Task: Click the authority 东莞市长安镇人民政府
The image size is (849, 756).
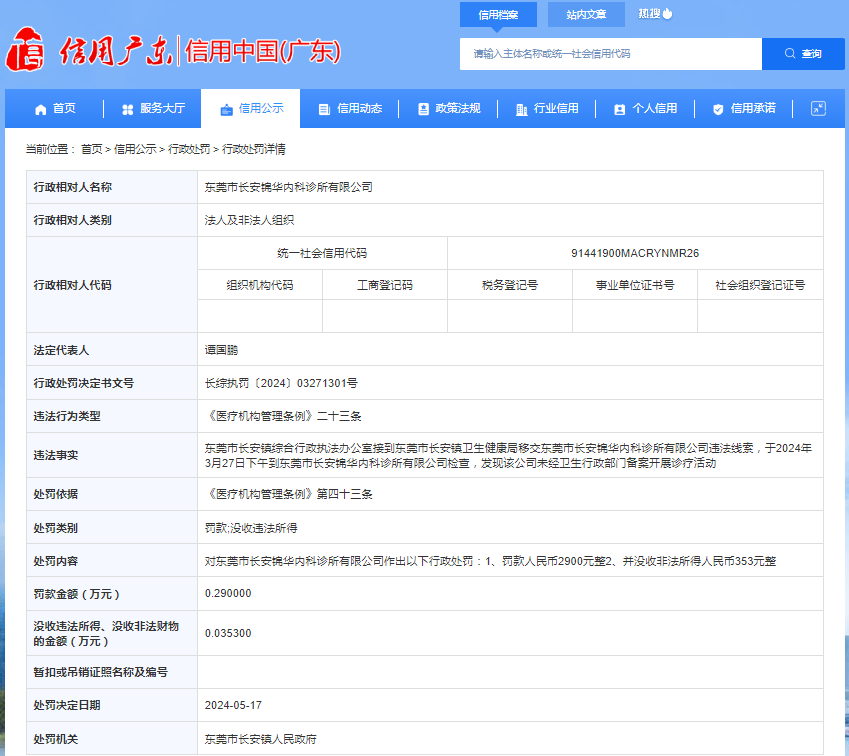Action: point(260,739)
